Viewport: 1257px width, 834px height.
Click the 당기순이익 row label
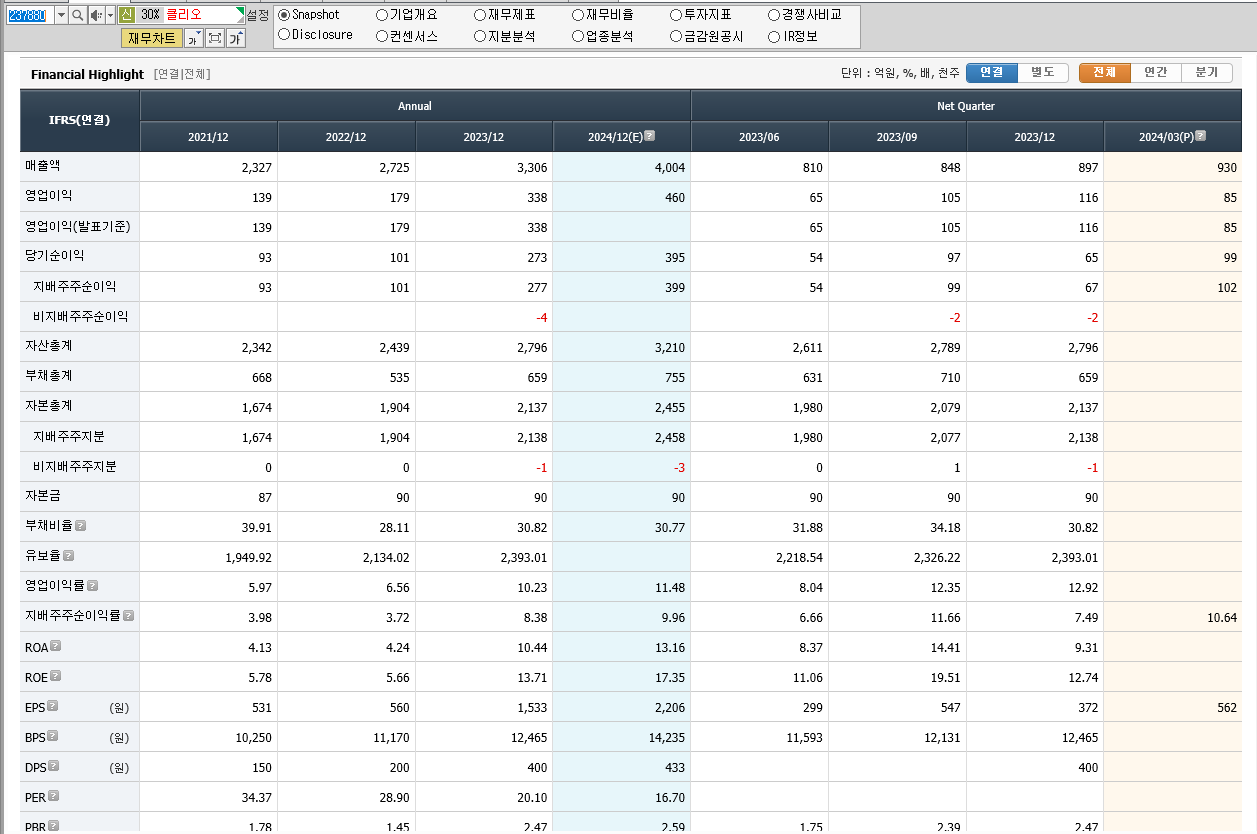[x=54, y=256]
